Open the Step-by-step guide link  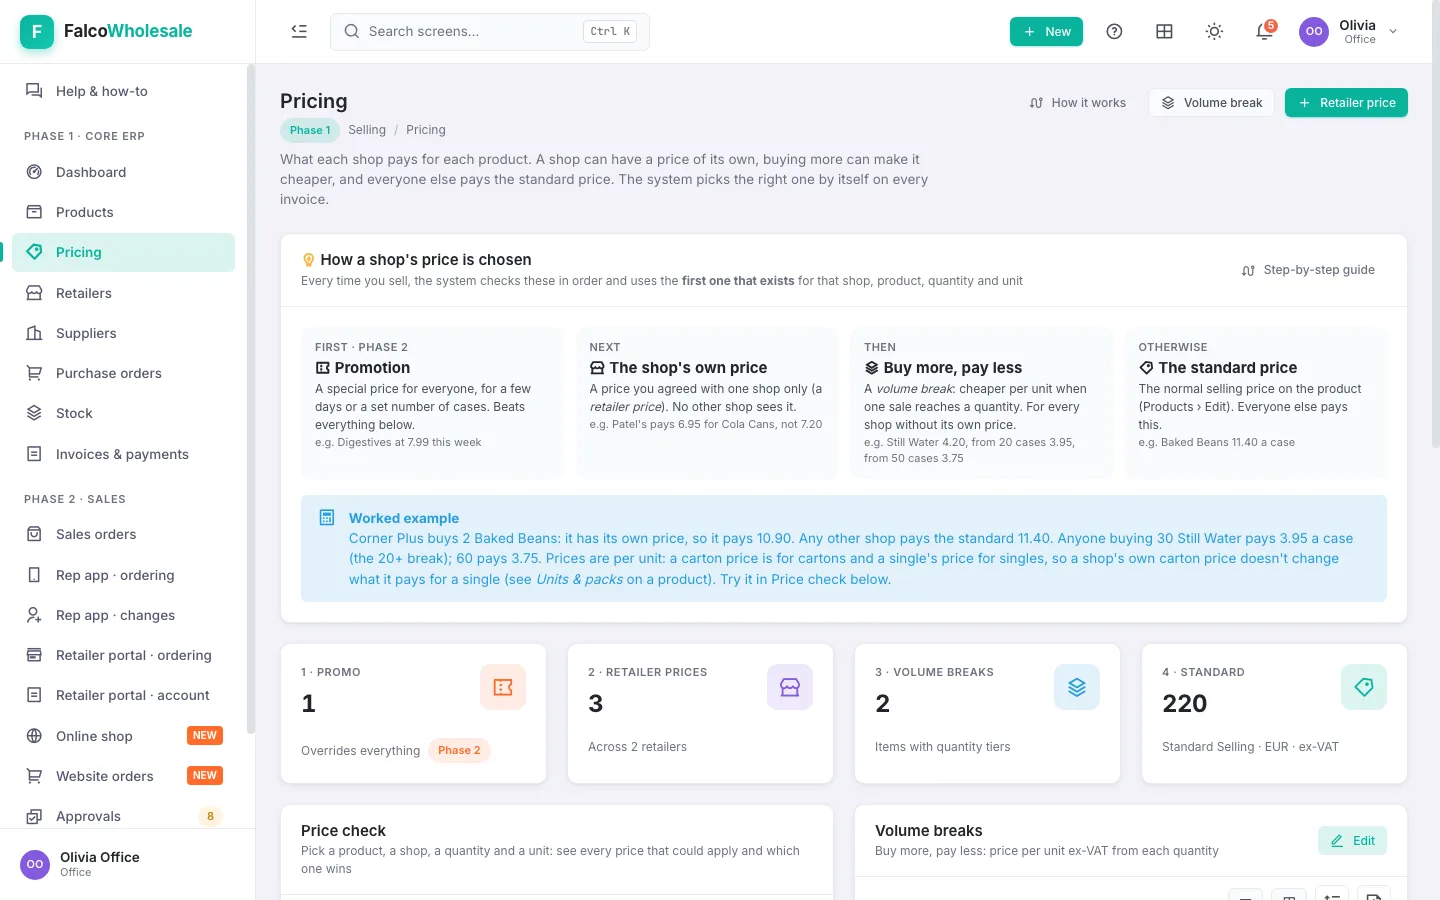tap(1308, 270)
